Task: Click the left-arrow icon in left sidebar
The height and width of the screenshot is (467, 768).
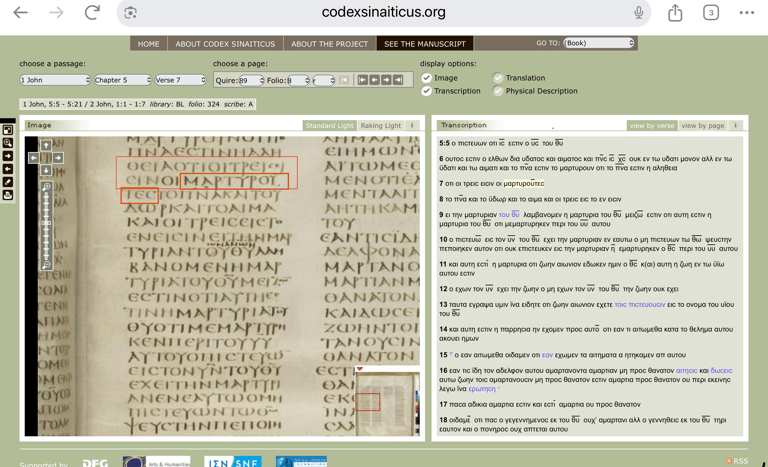Action: [8, 169]
